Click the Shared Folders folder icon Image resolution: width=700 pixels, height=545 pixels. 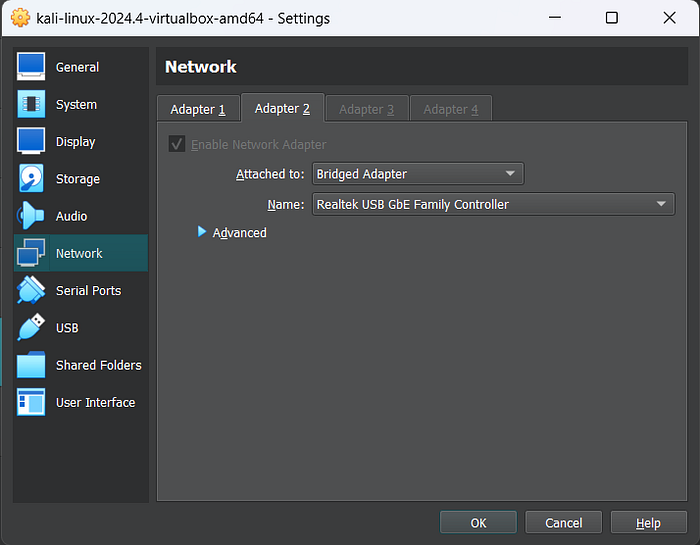pos(31,365)
